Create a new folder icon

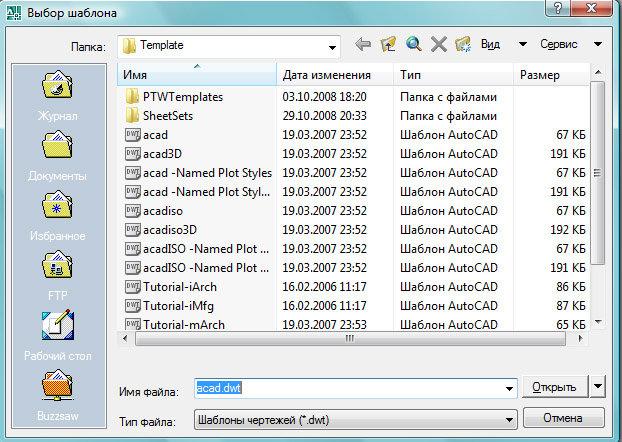(463, 44)
